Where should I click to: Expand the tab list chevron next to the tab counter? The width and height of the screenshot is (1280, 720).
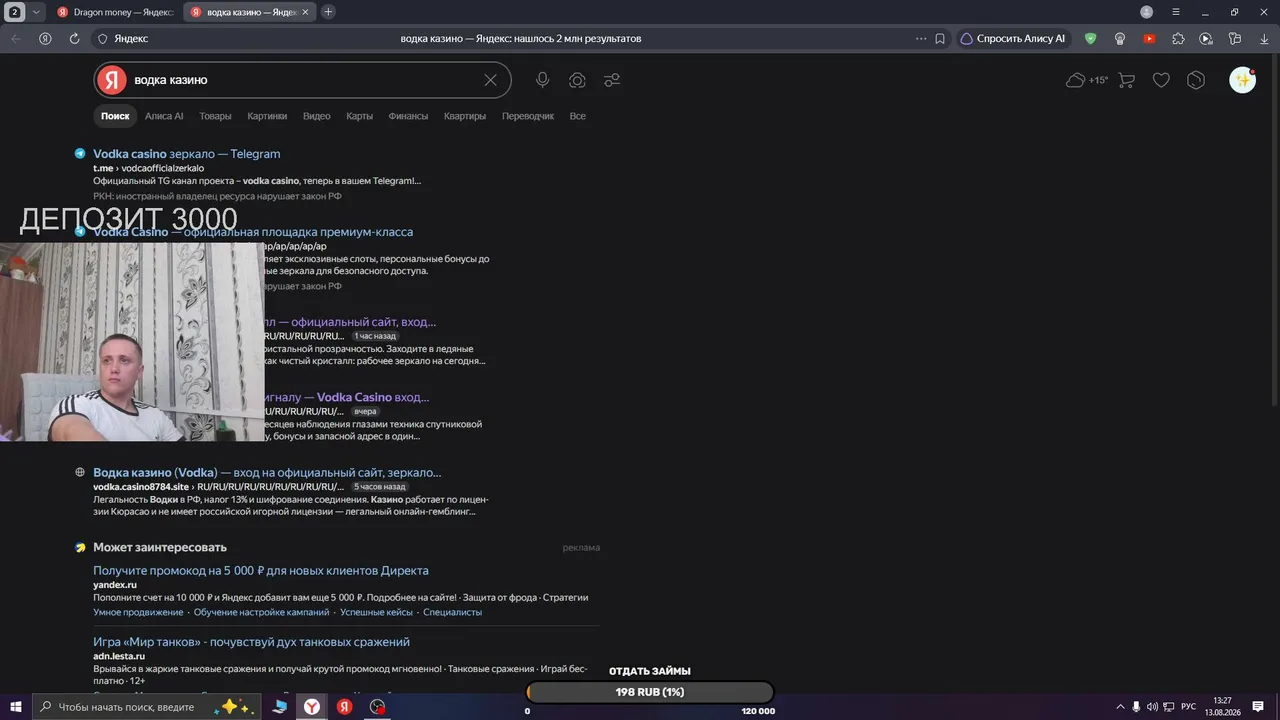pyautogui.click(x=37, y=12)
